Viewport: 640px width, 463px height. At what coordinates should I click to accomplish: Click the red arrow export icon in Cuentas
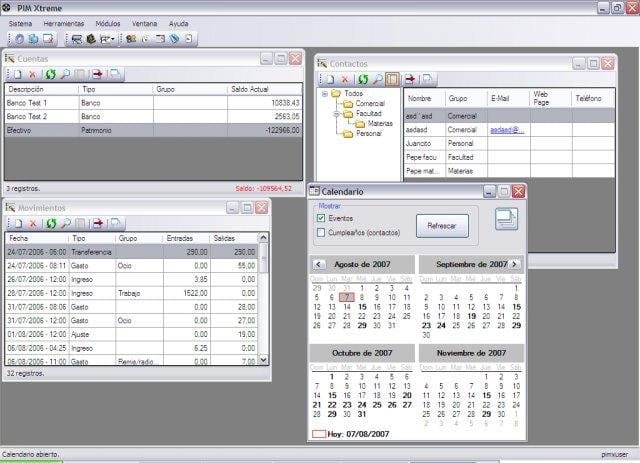click(x=98, y=74)
